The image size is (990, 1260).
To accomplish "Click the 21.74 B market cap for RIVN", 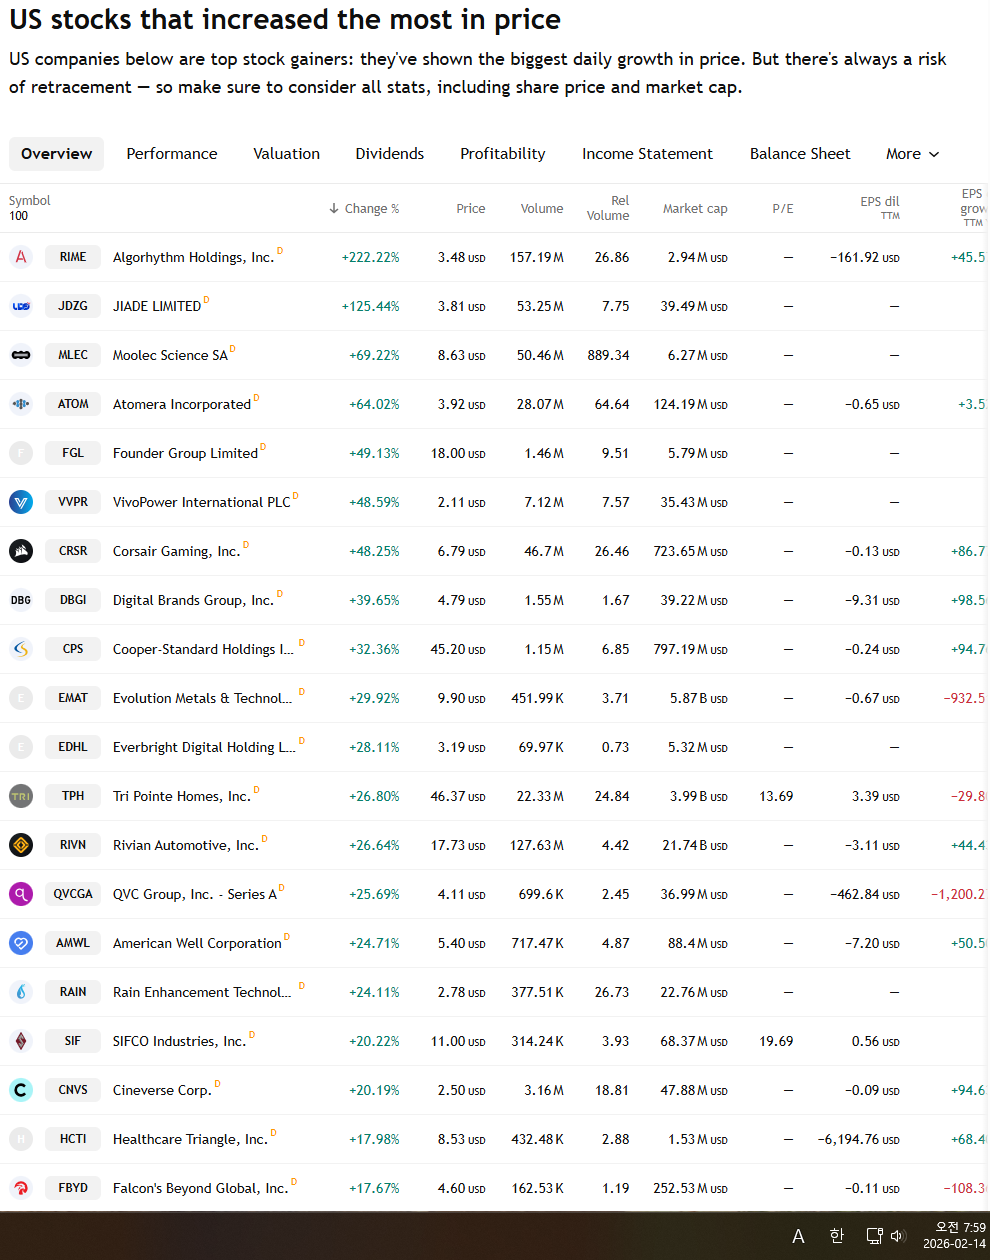I will [x=695, y=846].
